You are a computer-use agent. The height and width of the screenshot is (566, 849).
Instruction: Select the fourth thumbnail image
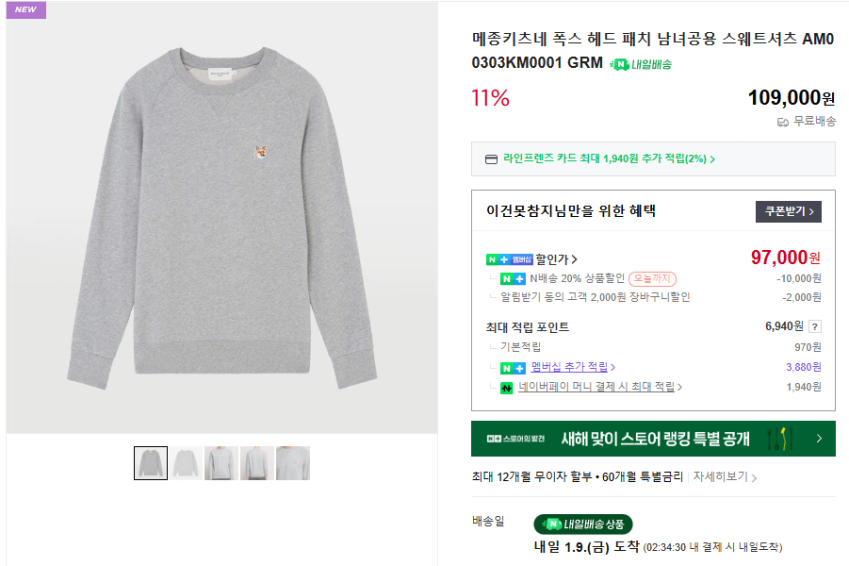pos(257,463)
